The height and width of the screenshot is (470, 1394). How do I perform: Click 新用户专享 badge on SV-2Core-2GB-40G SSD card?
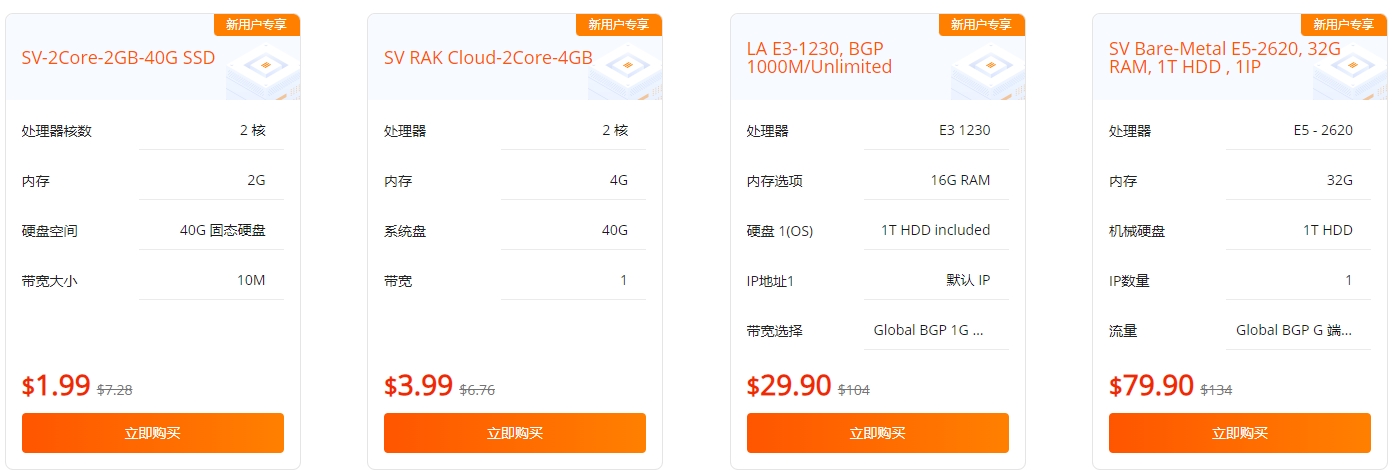257,25
